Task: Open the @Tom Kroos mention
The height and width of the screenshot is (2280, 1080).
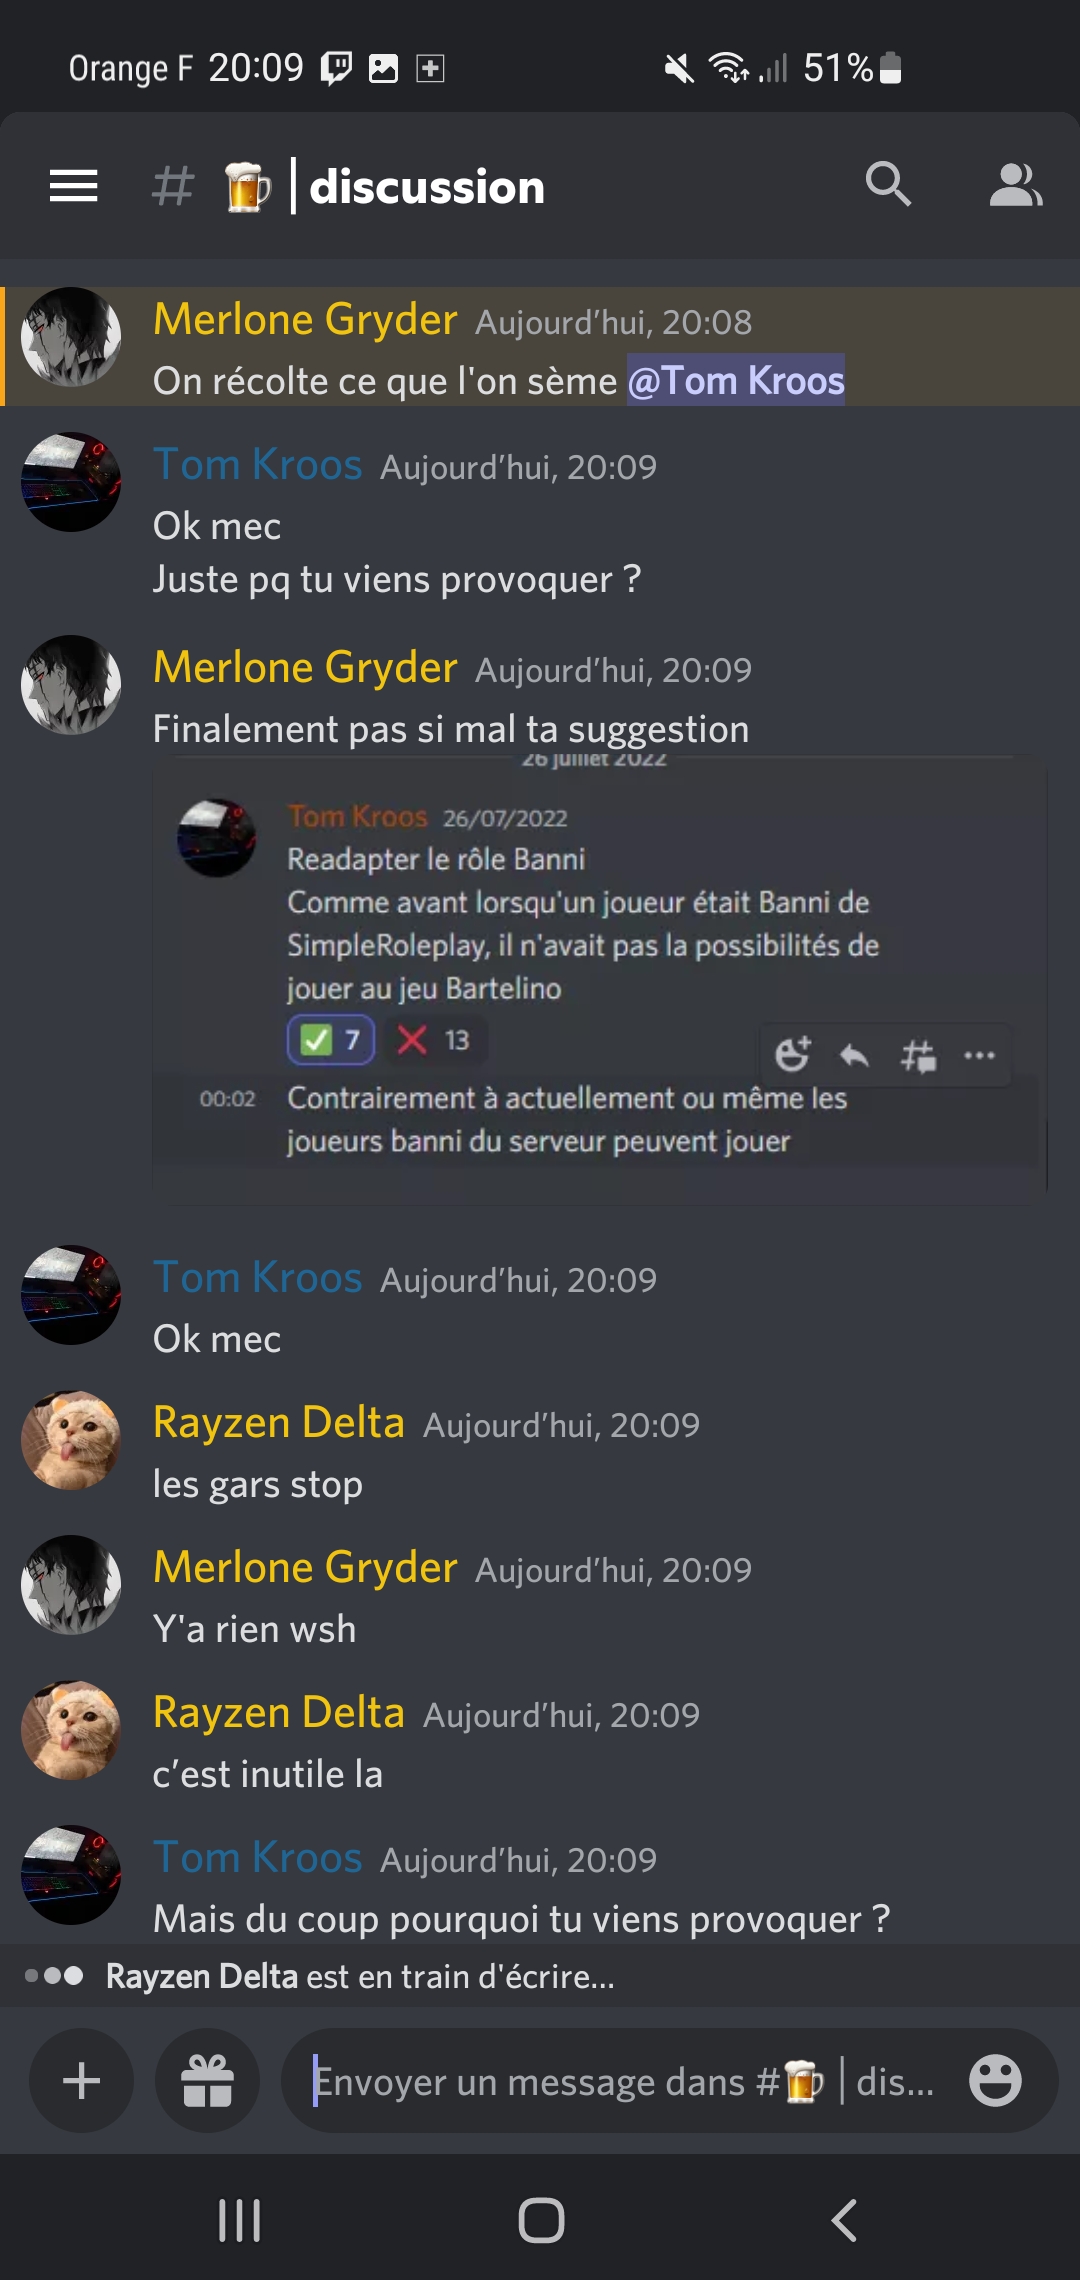Action: click(736, 380)
